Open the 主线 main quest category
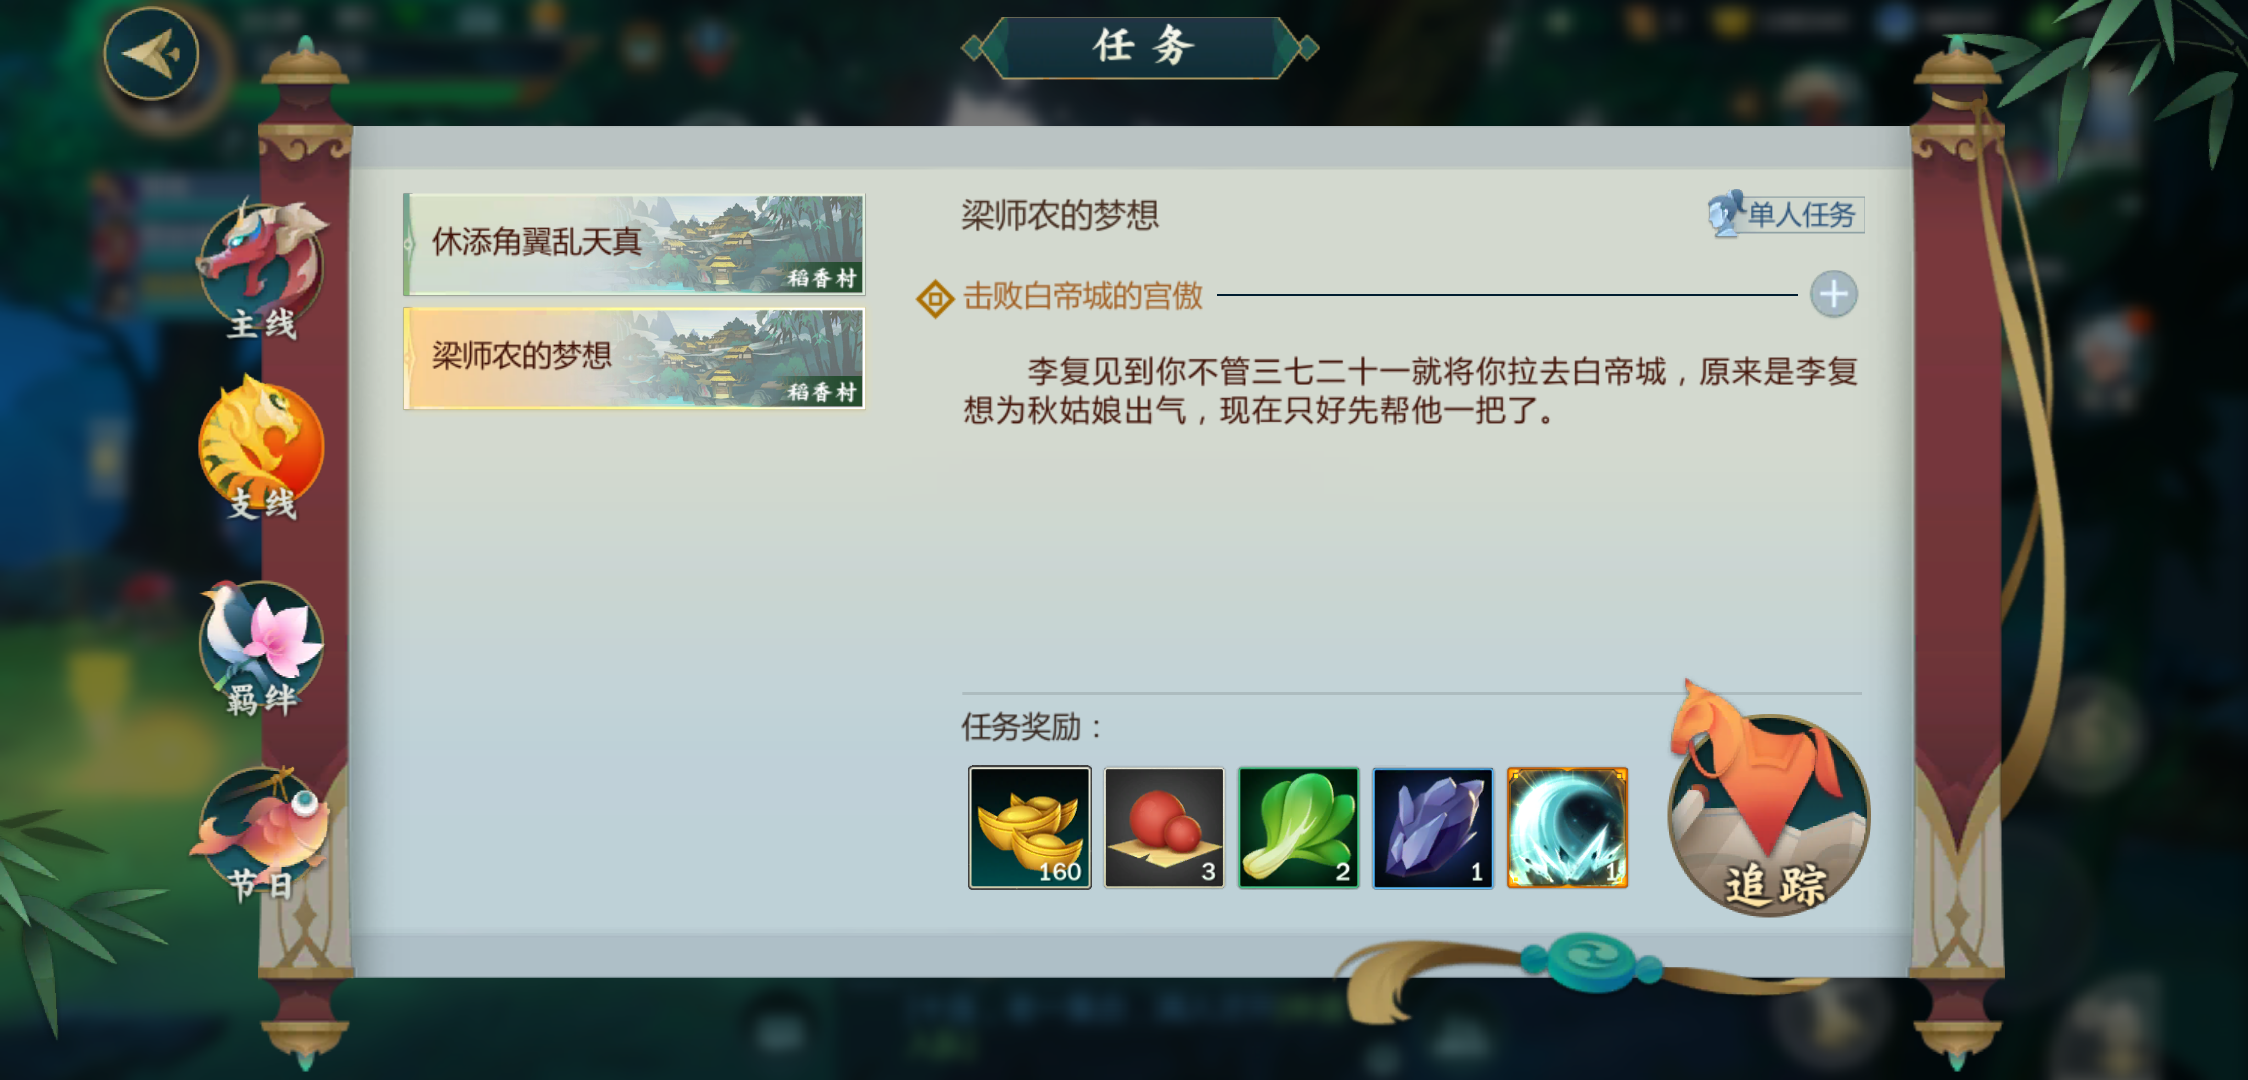The image size is (2248, 1080). (x=261, y=270)
